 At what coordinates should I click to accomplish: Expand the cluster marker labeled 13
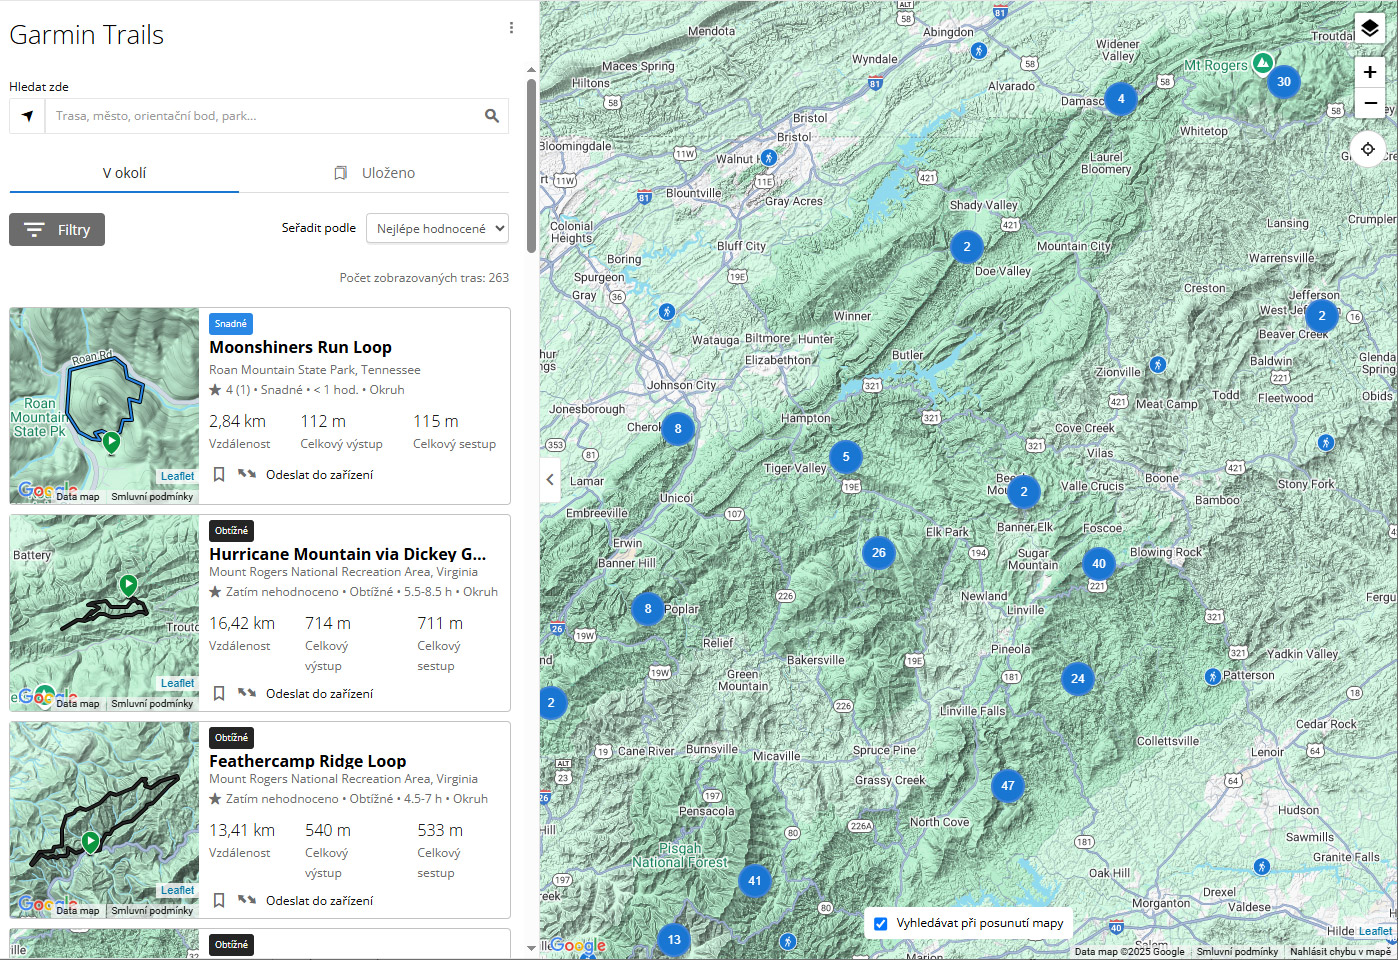click(x=674, y=939)
